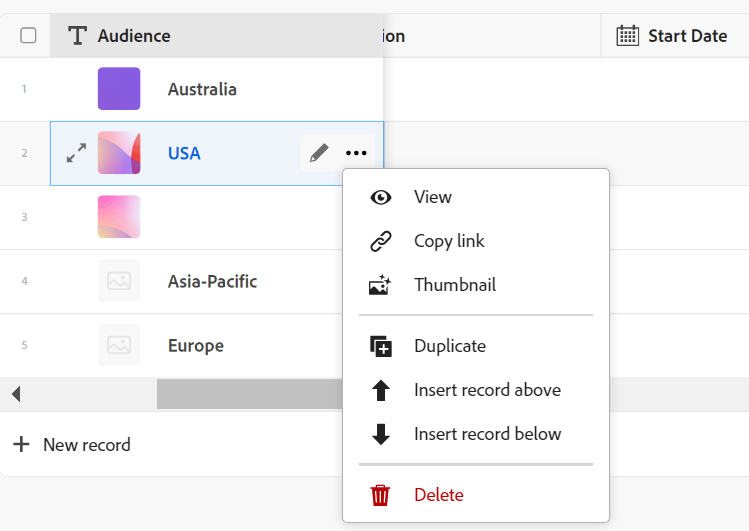Open the three-dots menu on USA row
The width and height of the screenshot is (749, 531).
[356, 153]
